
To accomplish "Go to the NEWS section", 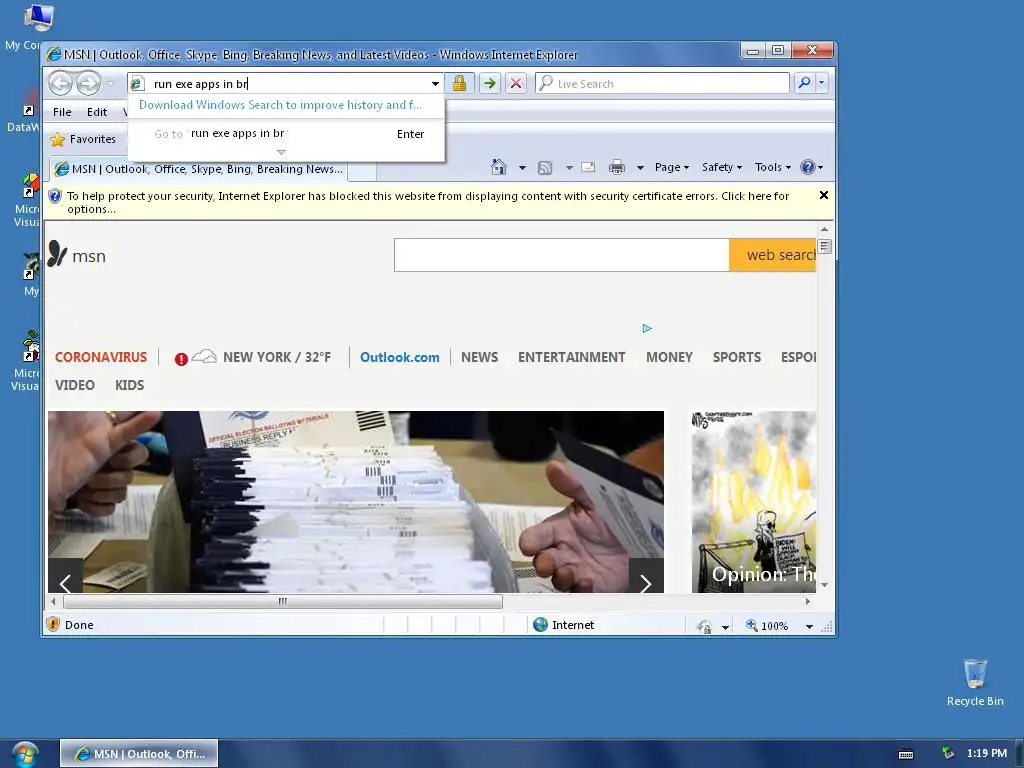I will coord(479,357).
